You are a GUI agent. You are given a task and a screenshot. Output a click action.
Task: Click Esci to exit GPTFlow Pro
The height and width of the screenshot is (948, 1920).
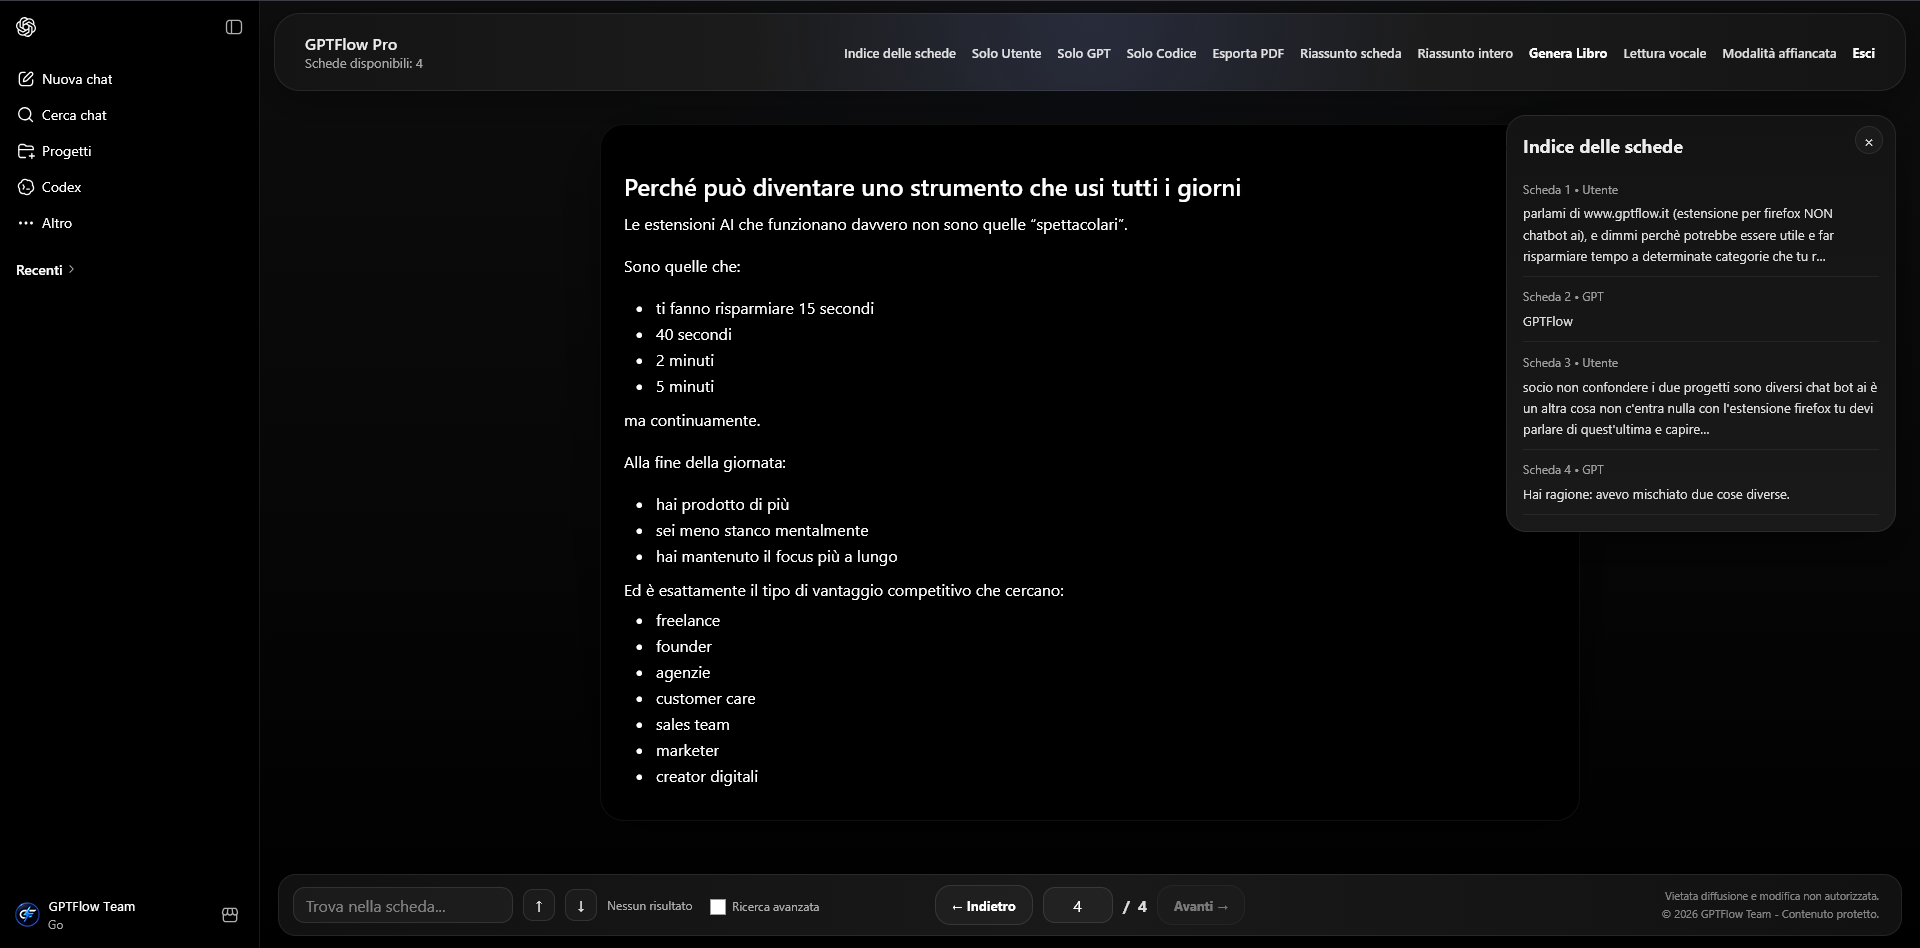pyautogui.click(x=1863, y=53)
